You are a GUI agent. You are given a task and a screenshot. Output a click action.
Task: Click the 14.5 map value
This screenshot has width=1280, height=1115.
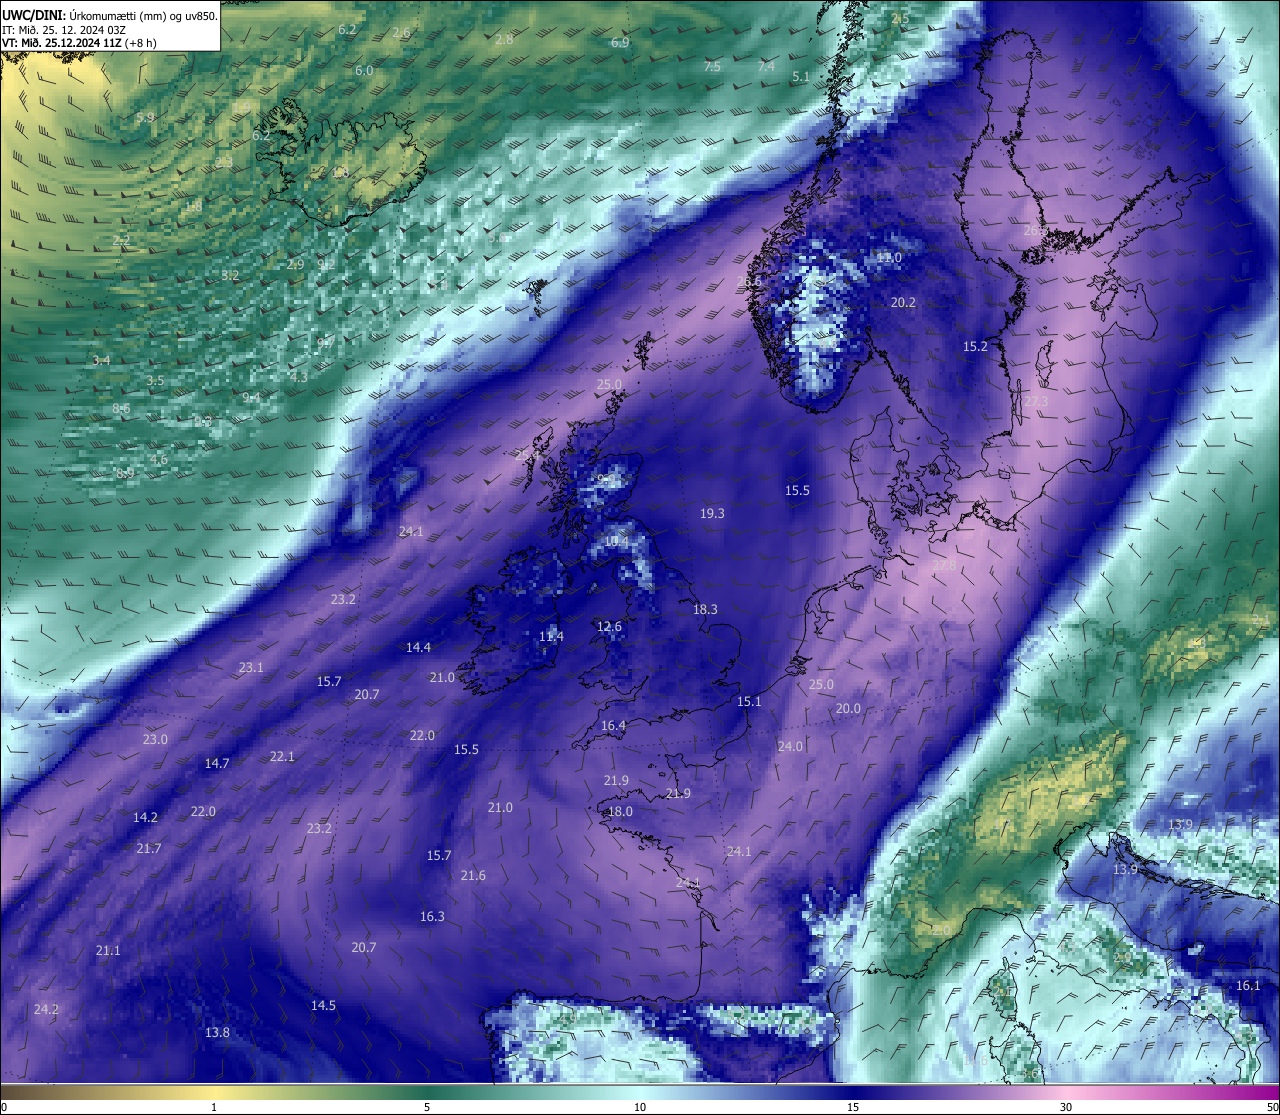[323, 1005]
